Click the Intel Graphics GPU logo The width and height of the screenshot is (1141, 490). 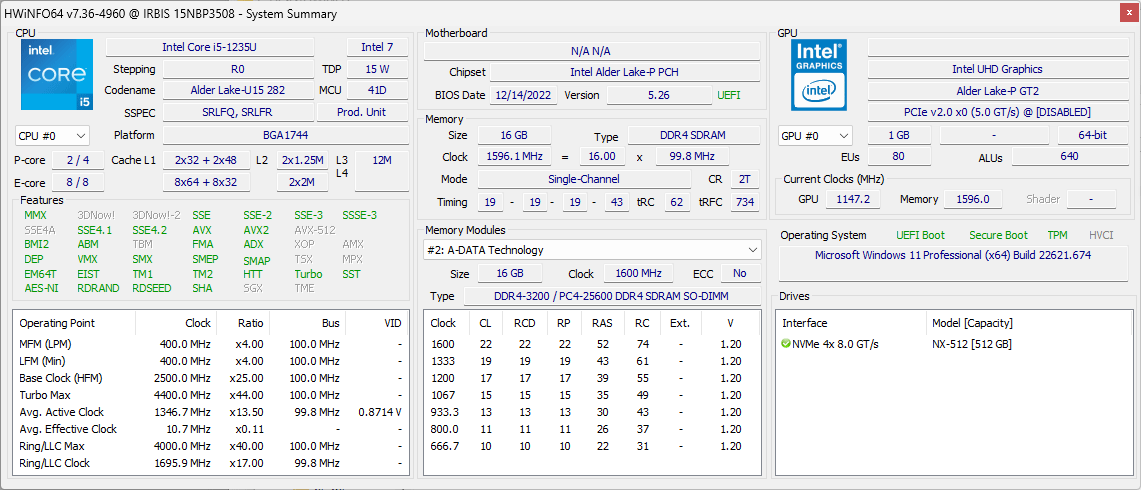819,74
